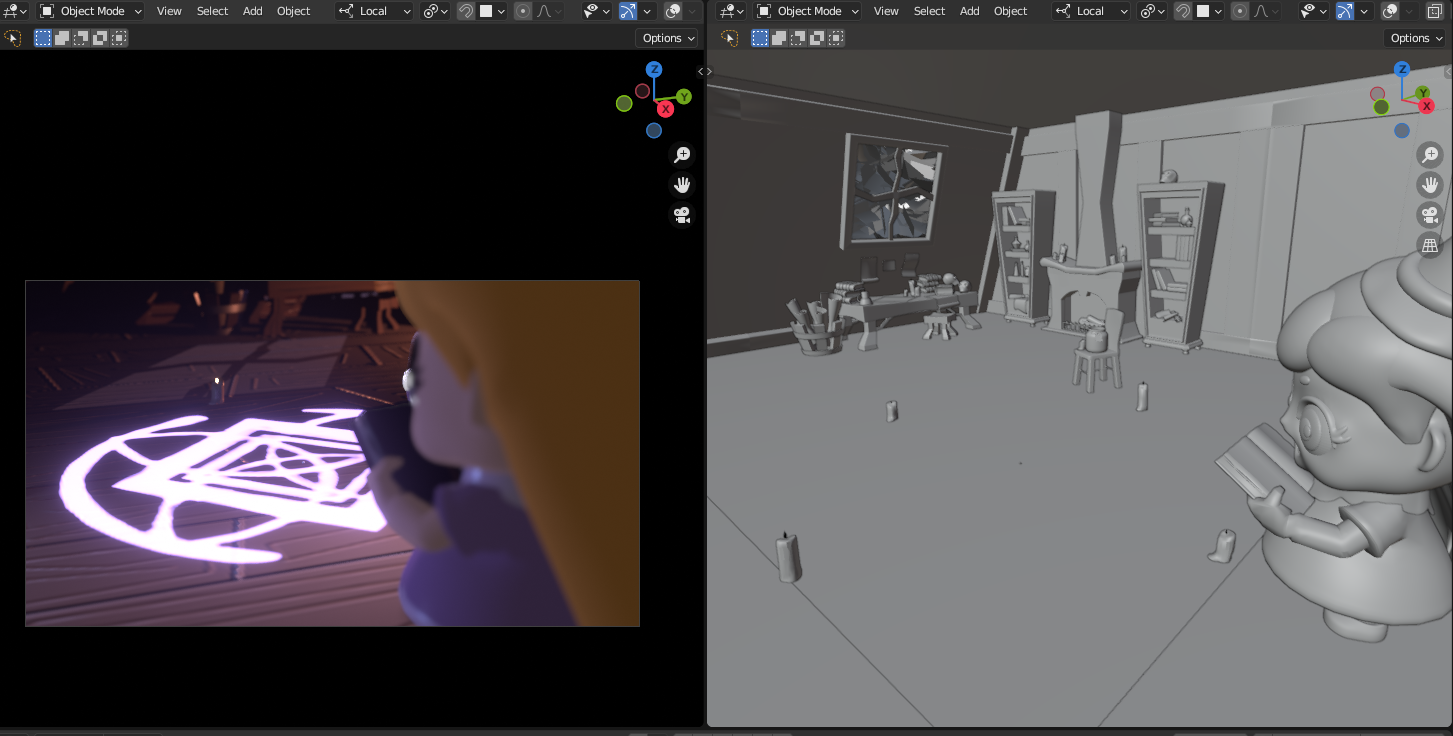Open Object Mode dropdown in right viewport
1453x736 pixels.
pos(807,11)
